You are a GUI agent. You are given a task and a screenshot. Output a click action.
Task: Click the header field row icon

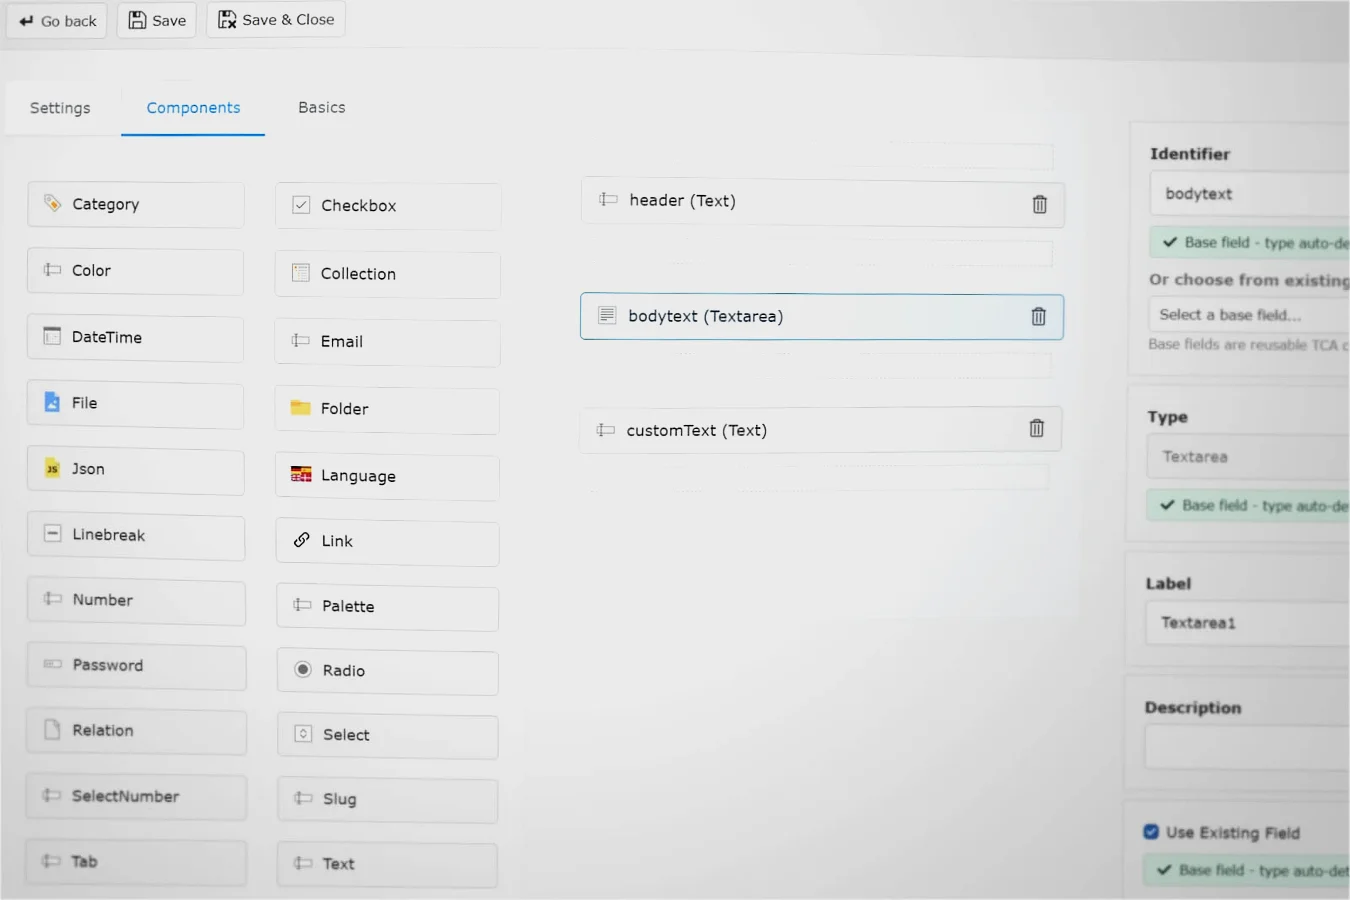(x=608, y=199)
